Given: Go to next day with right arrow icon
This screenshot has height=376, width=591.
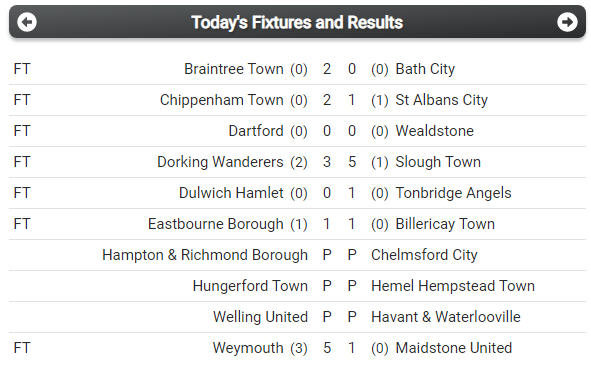Looking at the screenshot, I should pyautogui.click(x=567, y=22).
